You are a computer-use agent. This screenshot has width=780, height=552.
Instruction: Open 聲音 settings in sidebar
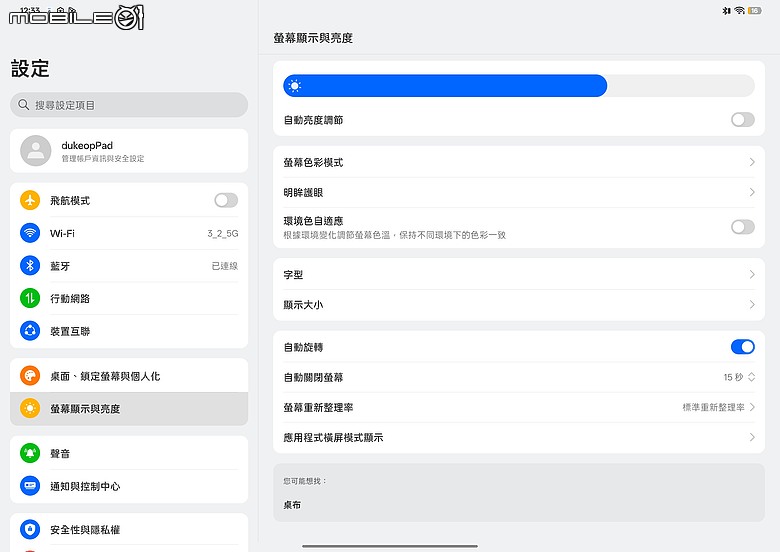point(129,453)
